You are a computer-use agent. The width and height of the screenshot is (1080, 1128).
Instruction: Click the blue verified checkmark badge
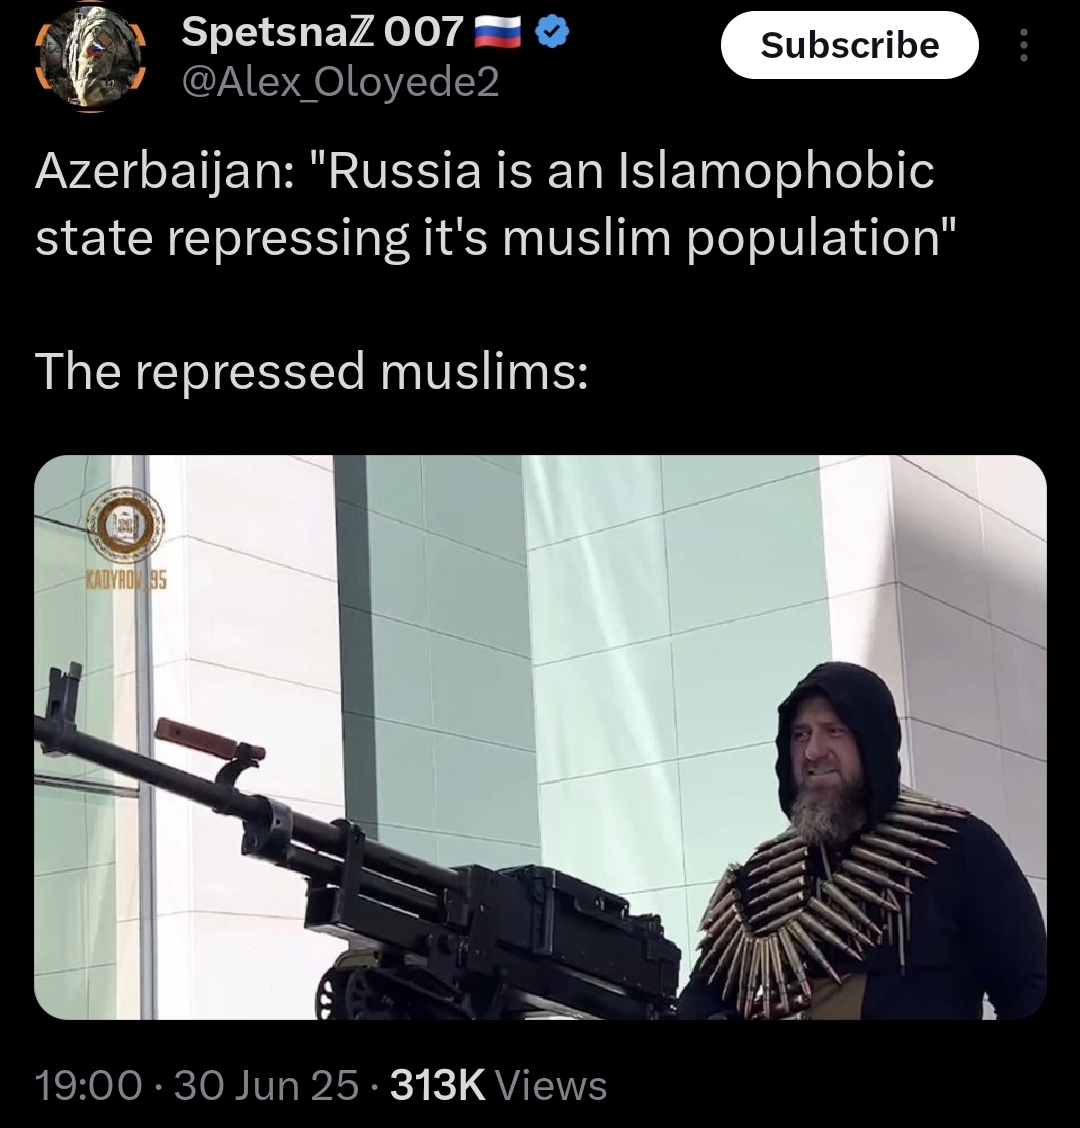pos(553,32)
